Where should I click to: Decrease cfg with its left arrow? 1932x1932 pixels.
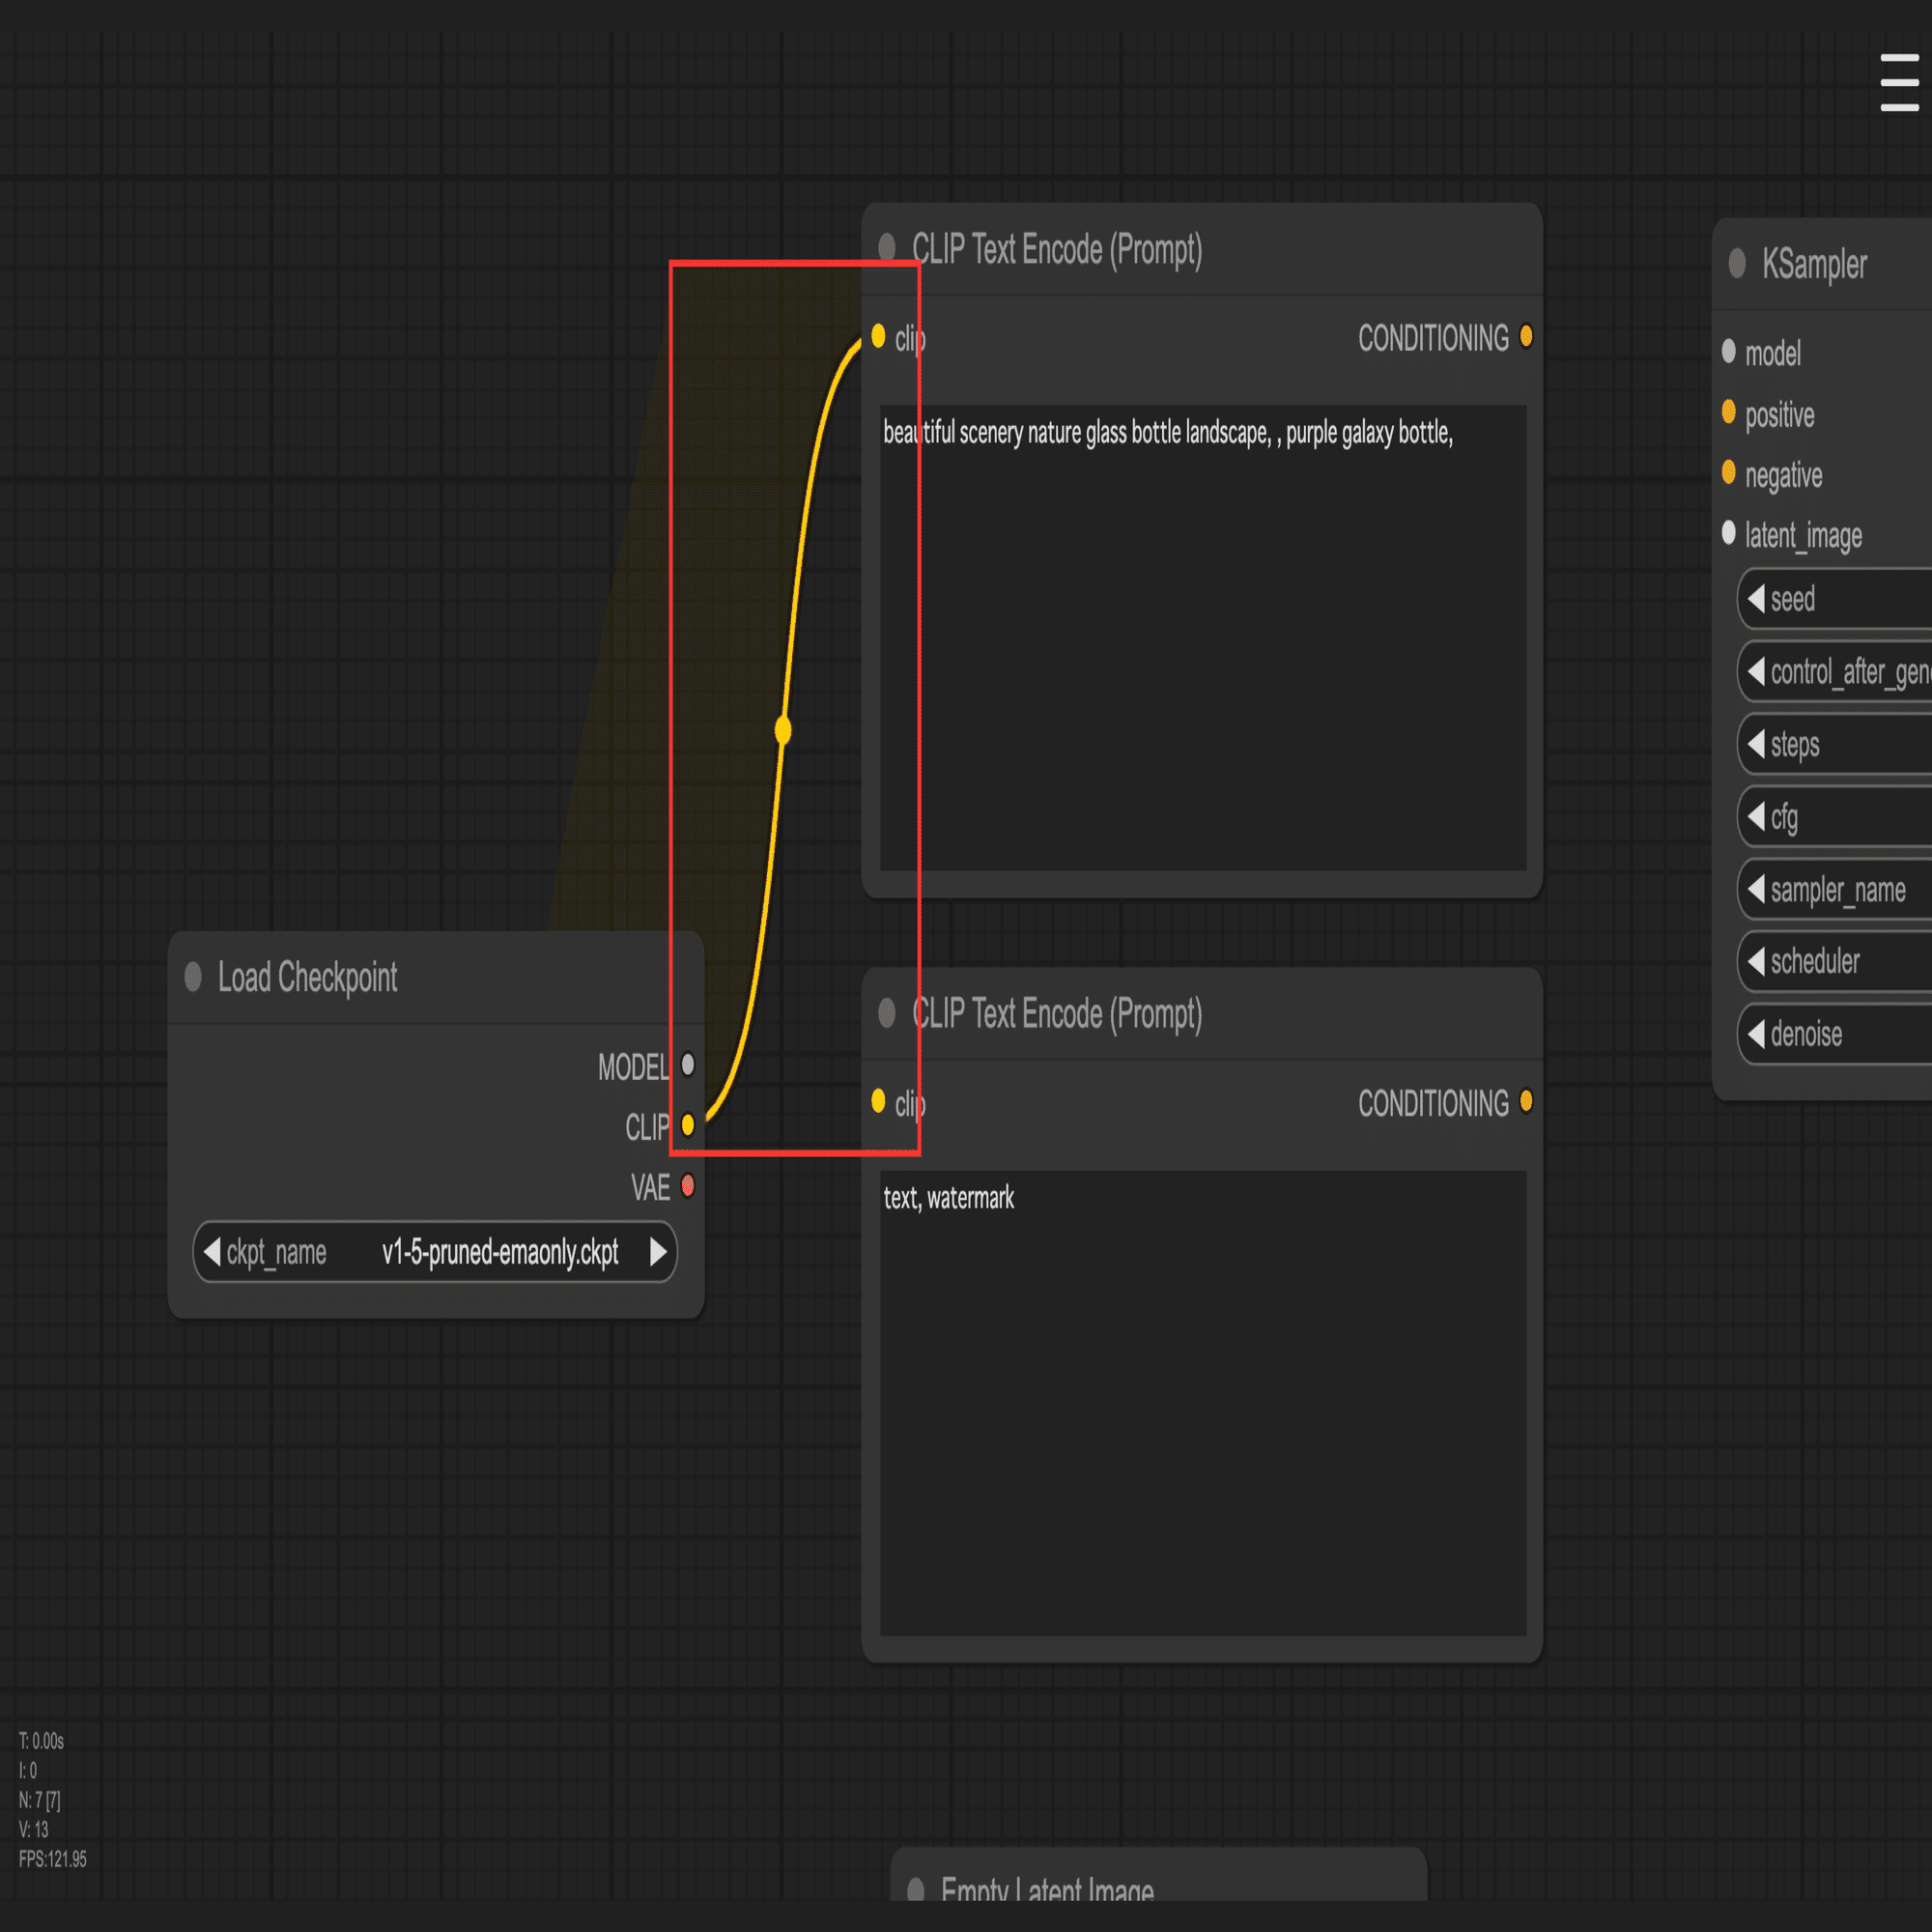pyautogui.click(x=1756, y=816)
